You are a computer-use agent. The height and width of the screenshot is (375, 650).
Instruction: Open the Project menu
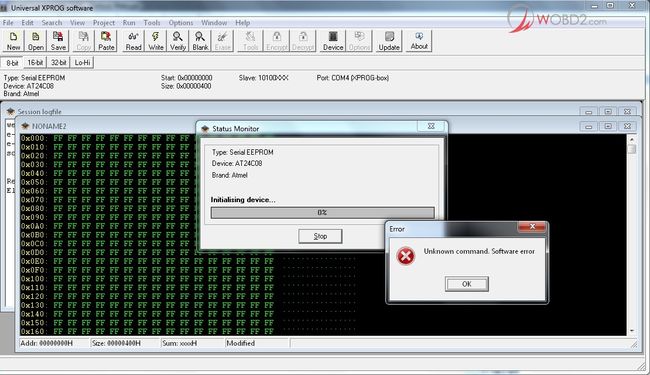click(104, 23)
